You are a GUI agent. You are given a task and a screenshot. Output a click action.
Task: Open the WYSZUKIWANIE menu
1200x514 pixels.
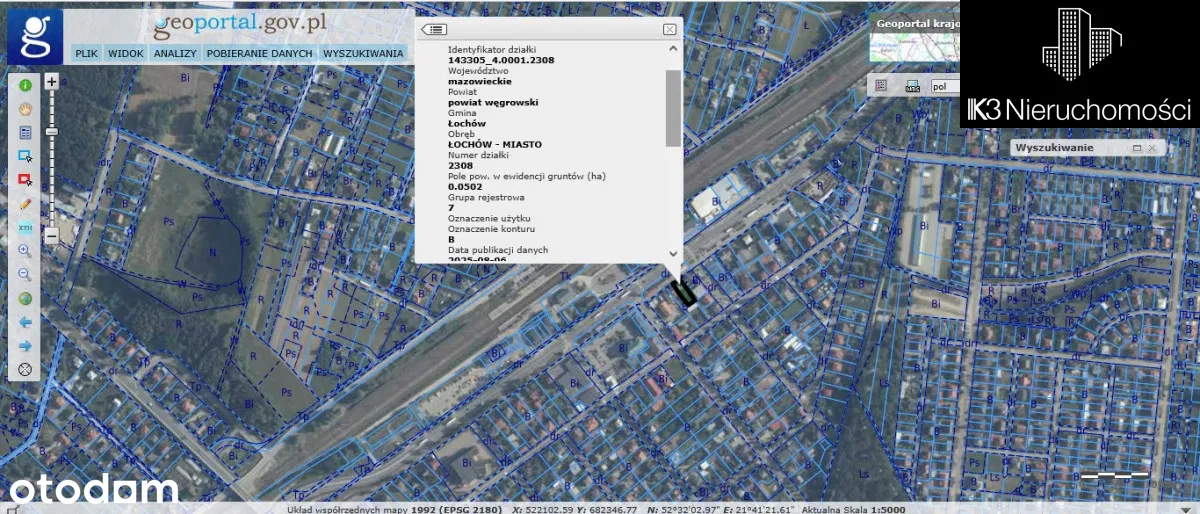click(x=363, y=53)
